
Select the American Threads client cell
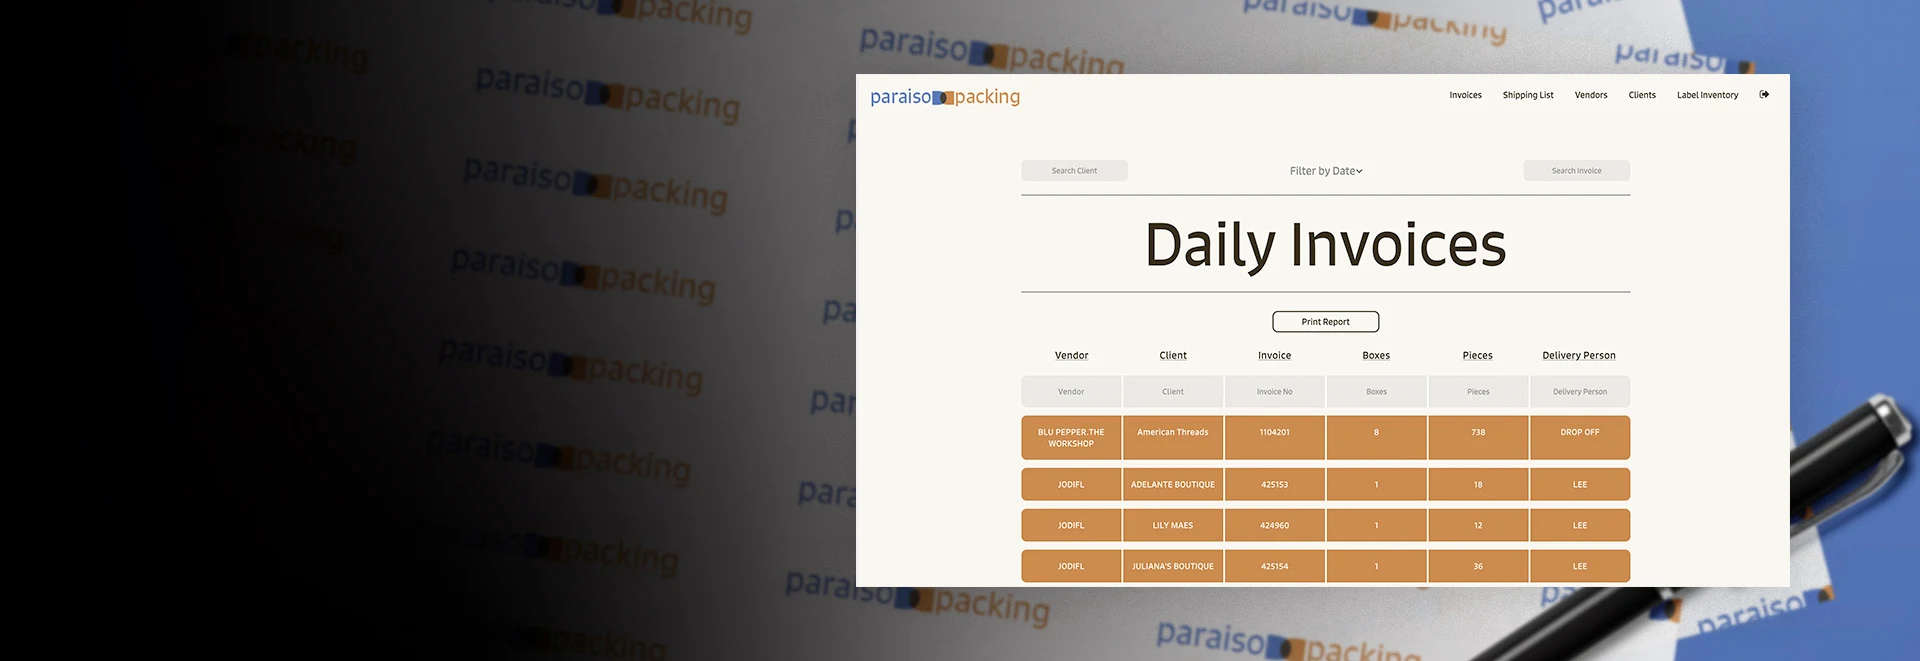pyautogui.click(x=1173, y=438)
